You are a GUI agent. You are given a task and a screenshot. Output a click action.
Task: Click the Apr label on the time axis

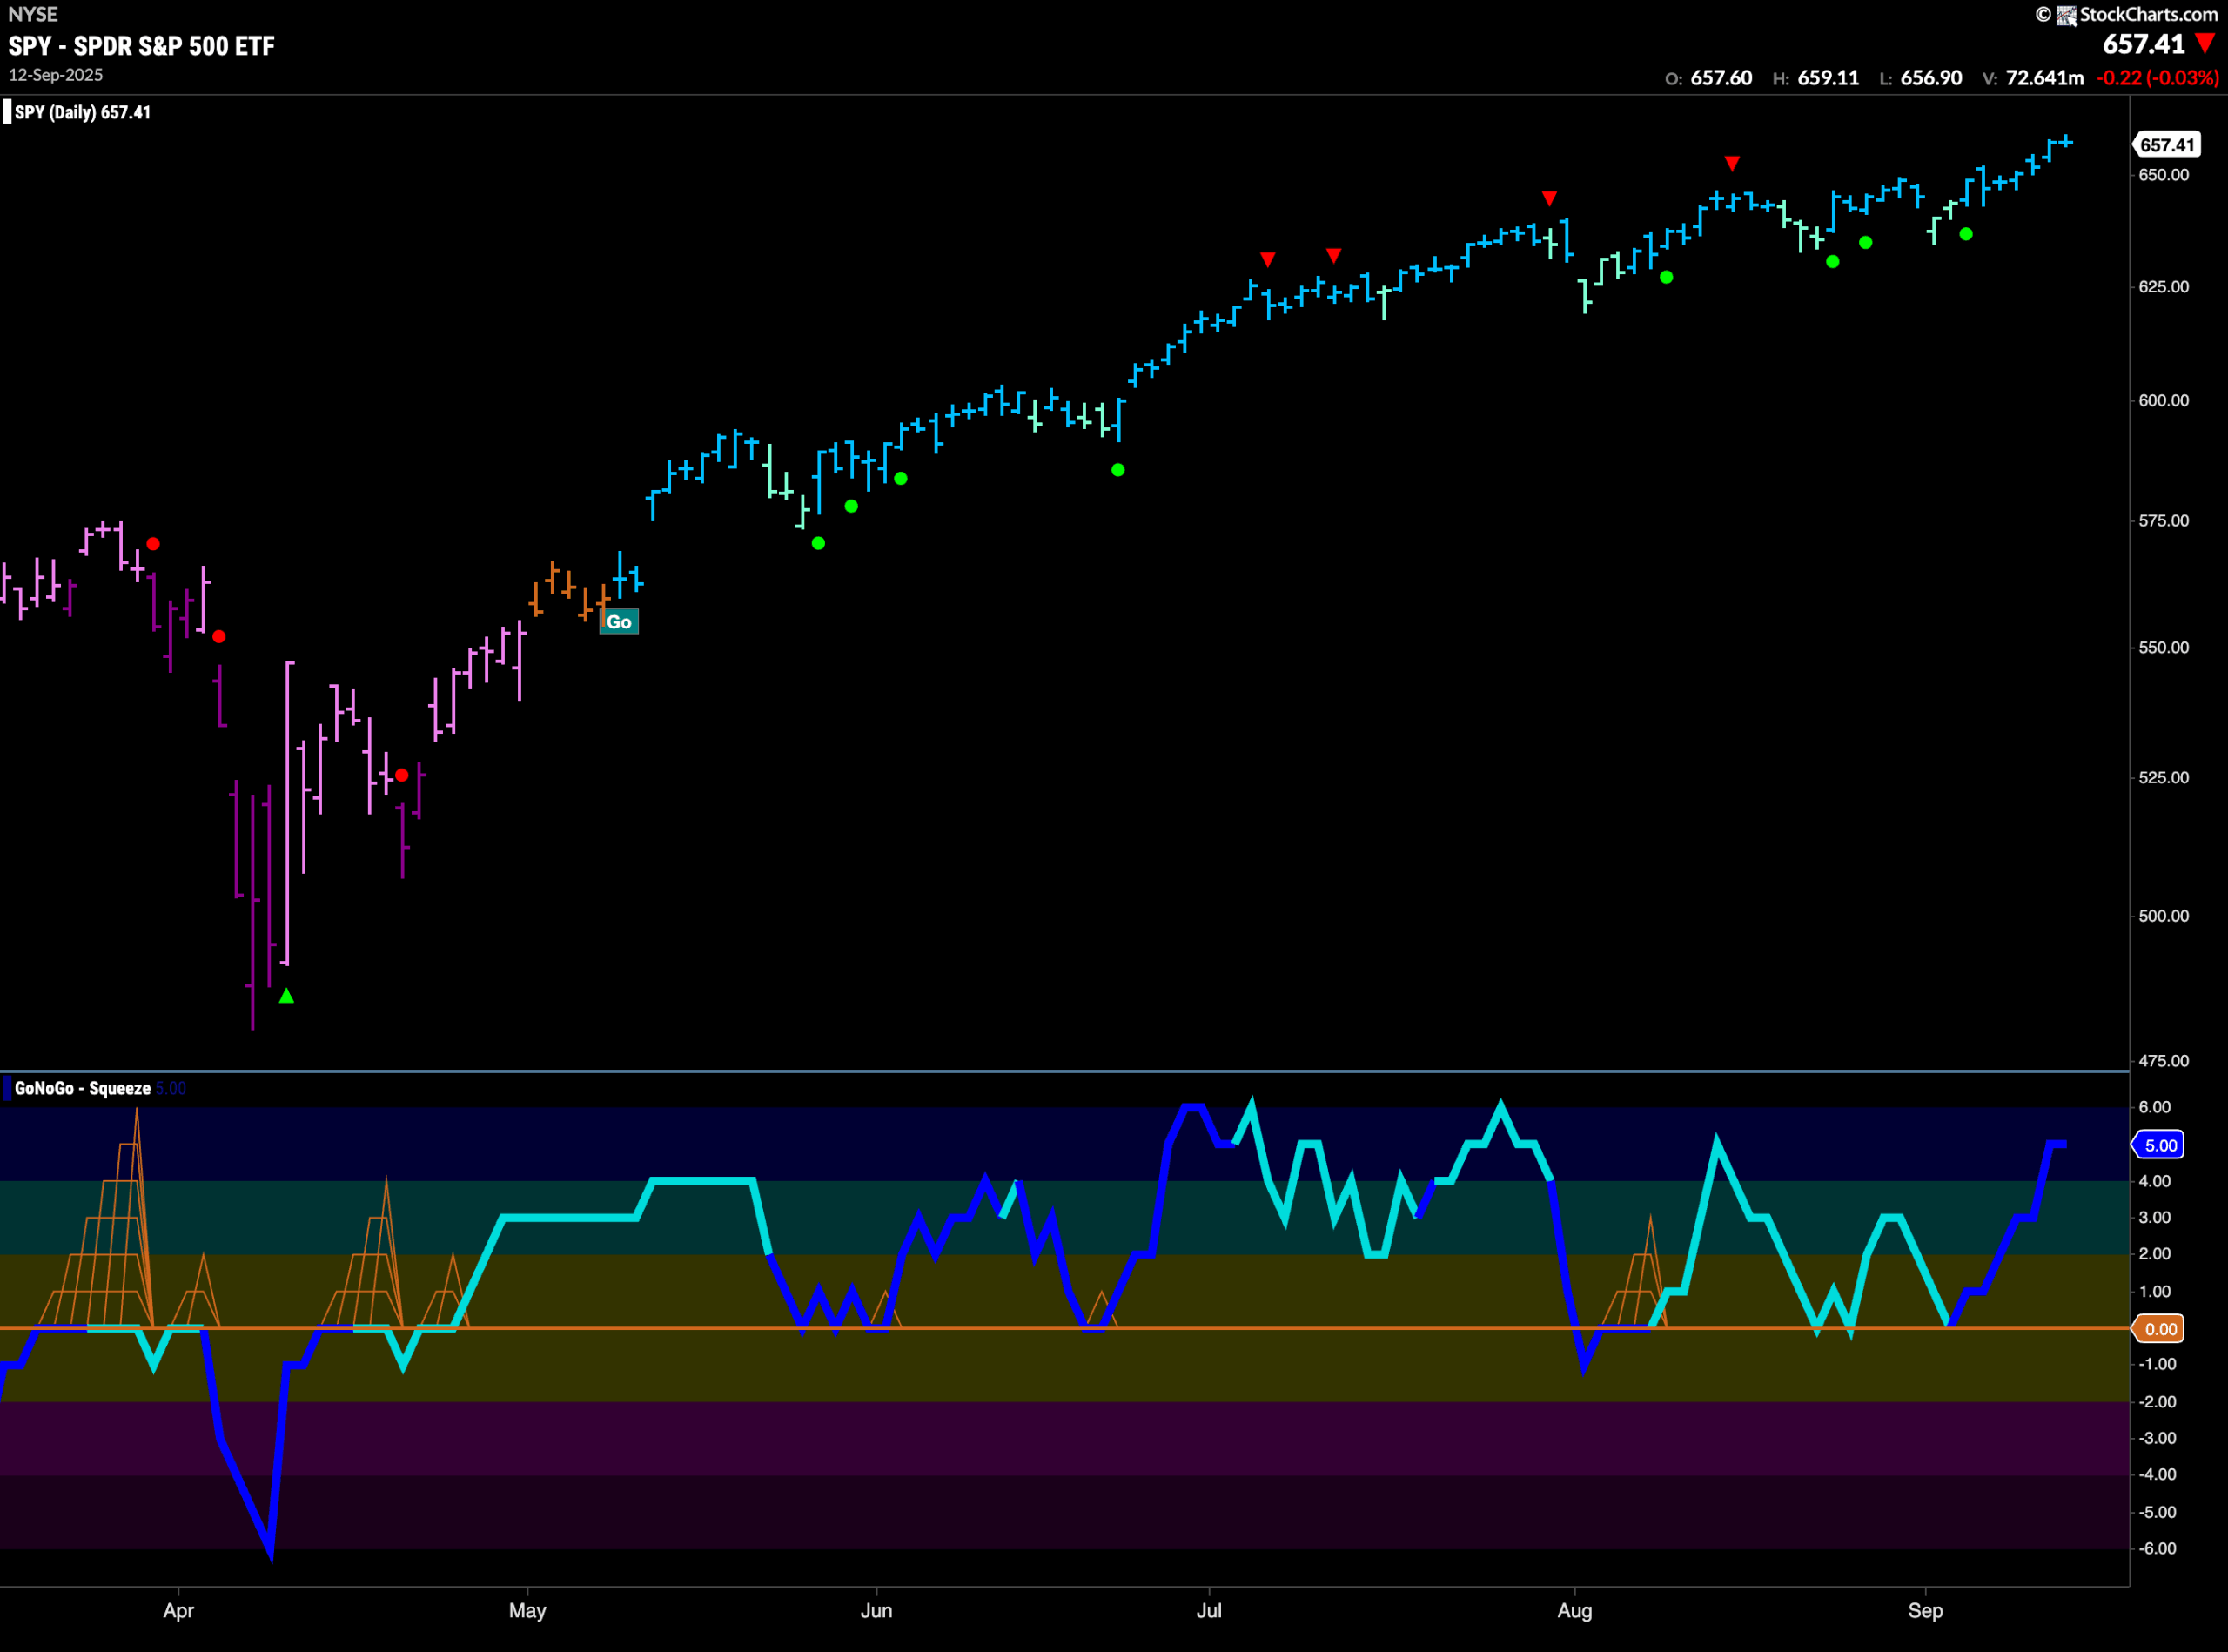(x=178, y=1610)
